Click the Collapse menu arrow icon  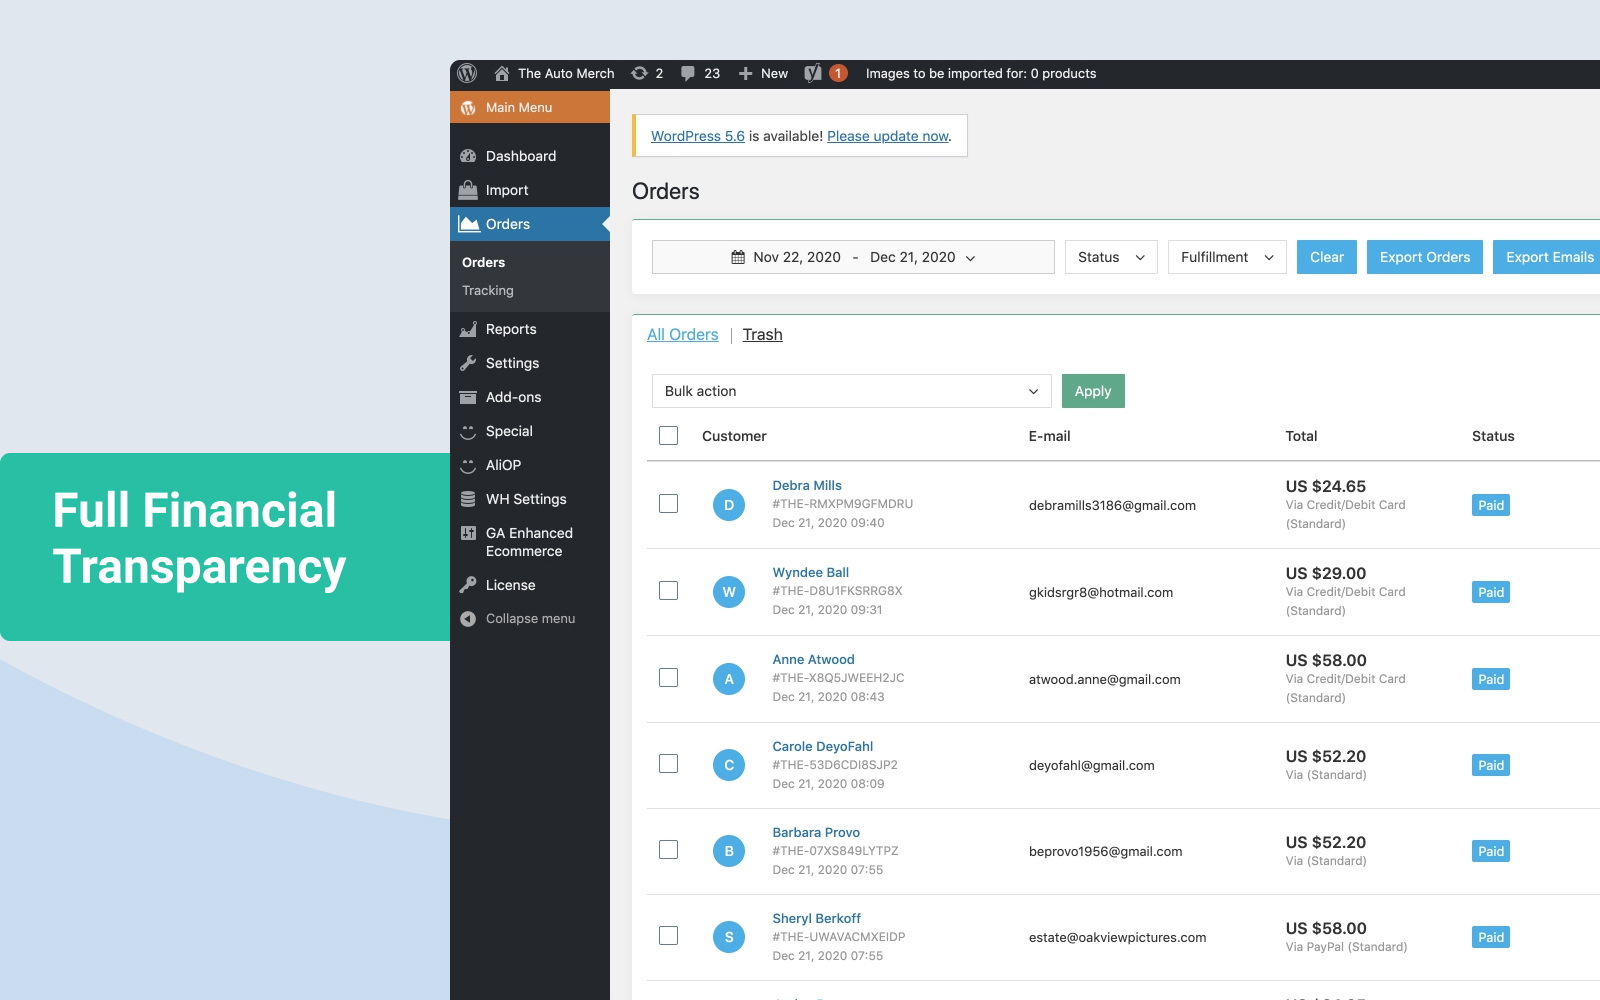(468, 619)
